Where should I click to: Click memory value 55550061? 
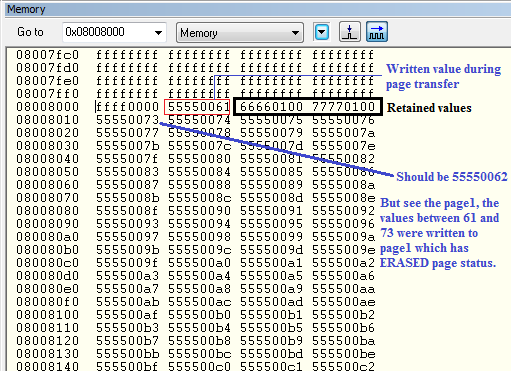tap(199, 107)
